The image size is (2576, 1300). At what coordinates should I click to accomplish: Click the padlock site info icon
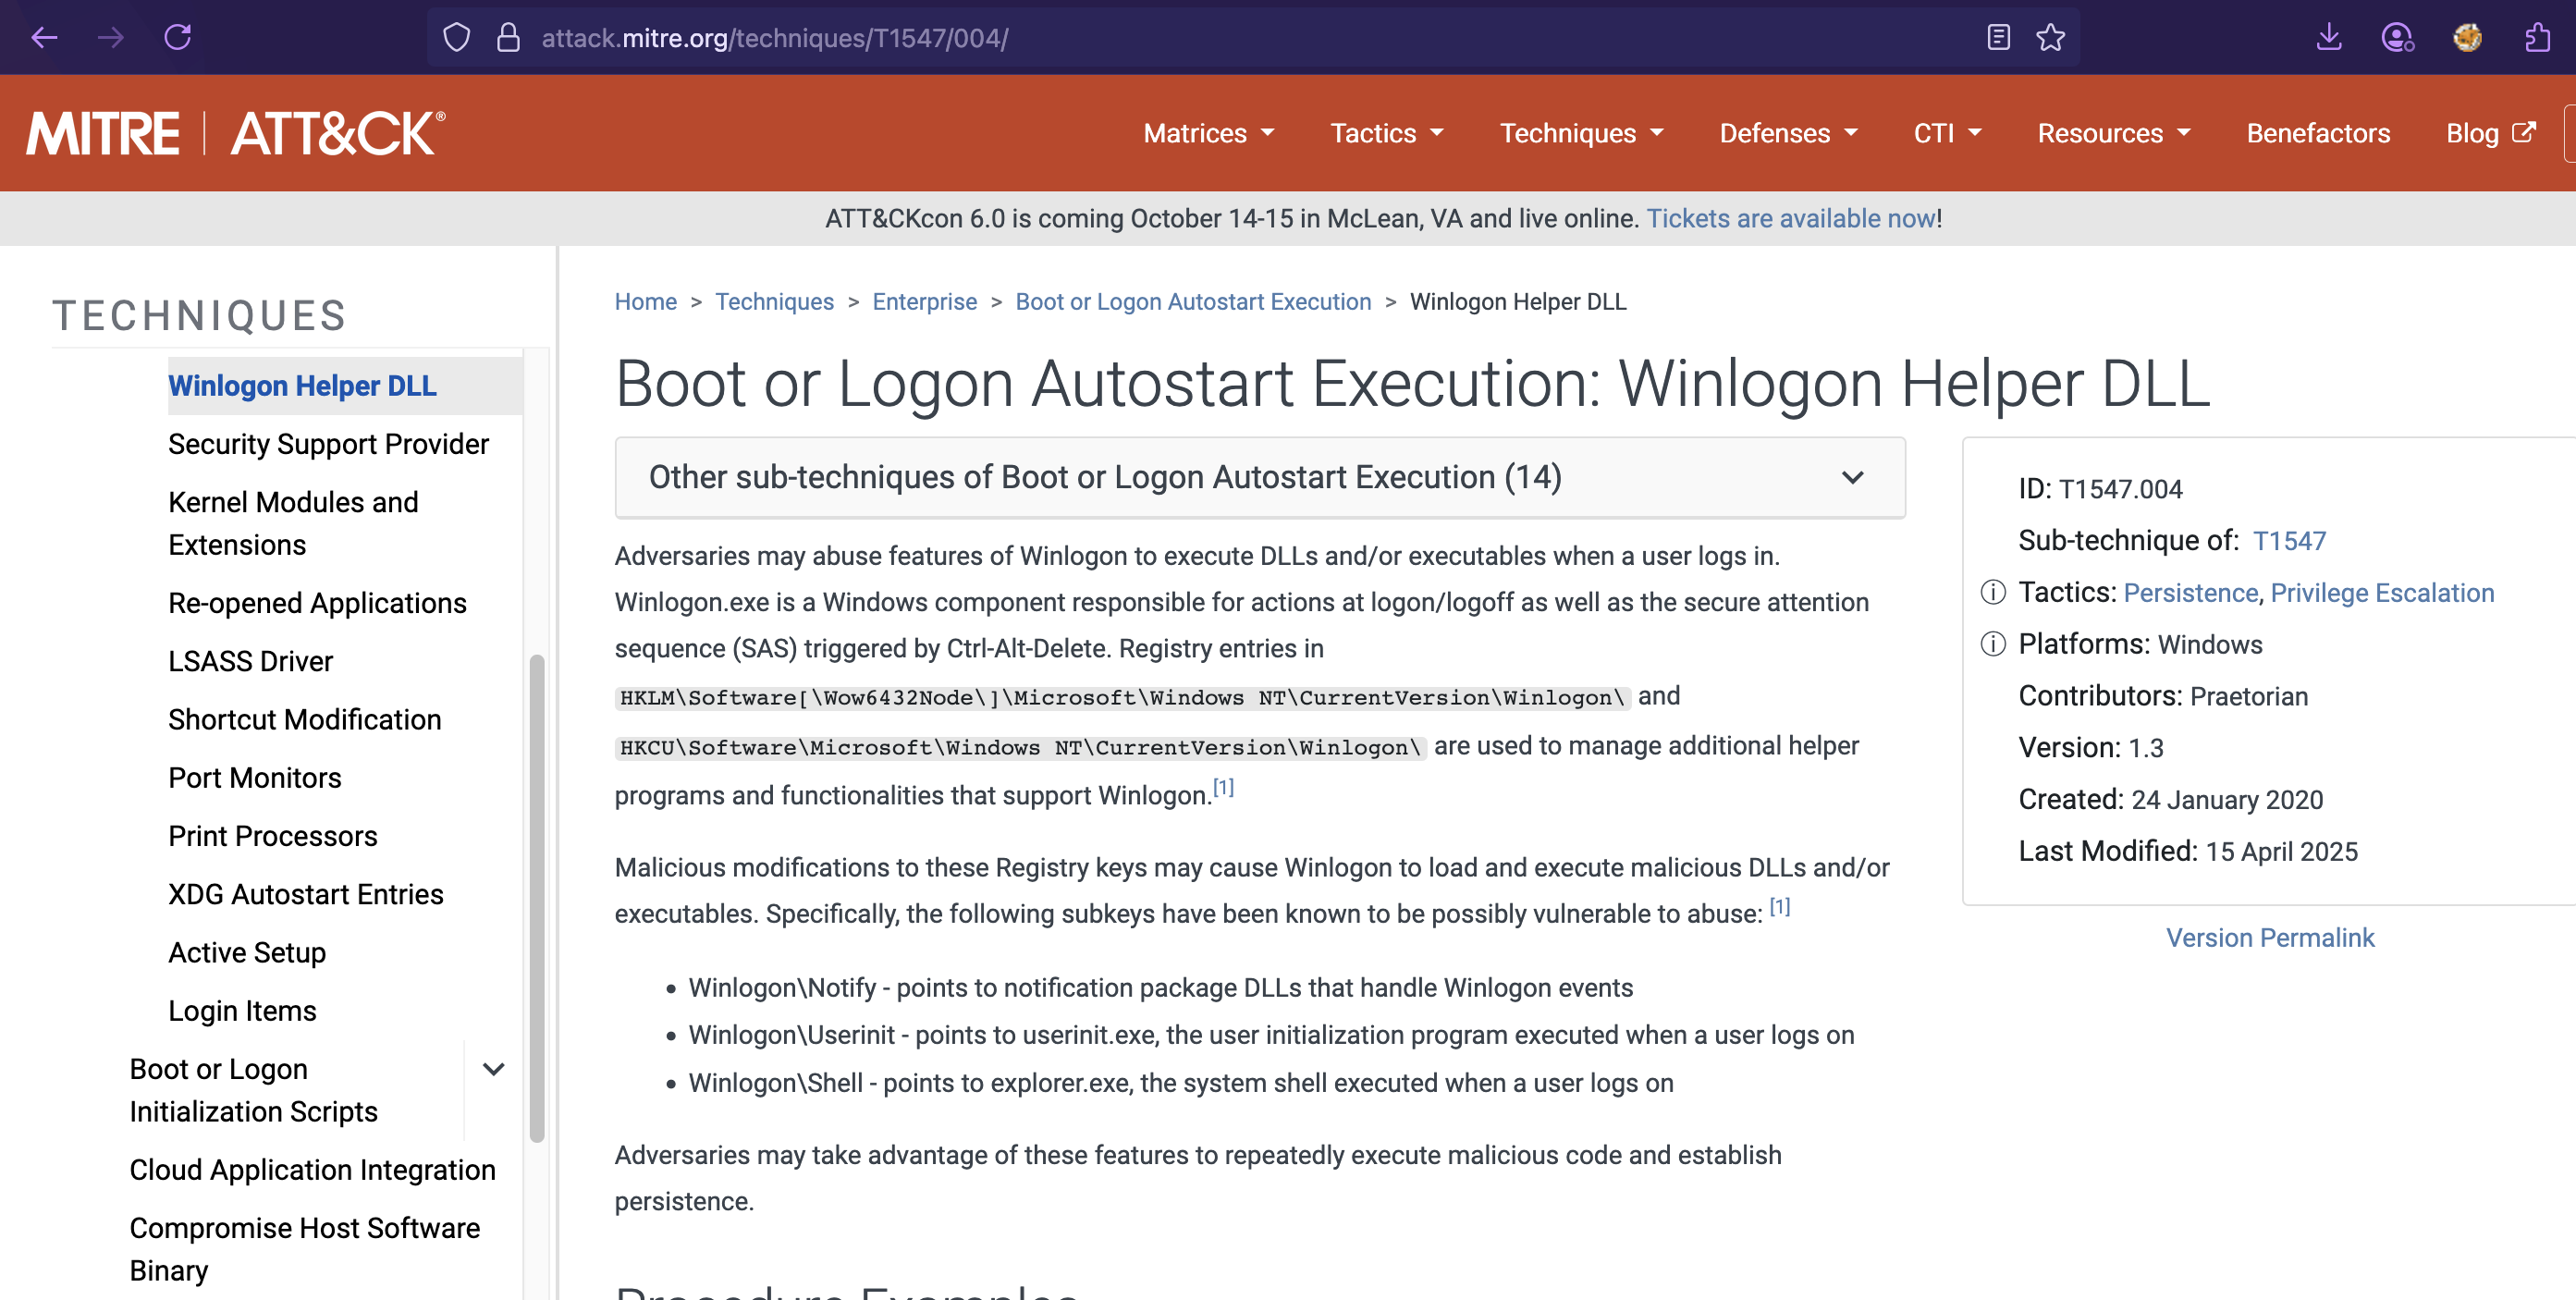(x=508, y=38)
